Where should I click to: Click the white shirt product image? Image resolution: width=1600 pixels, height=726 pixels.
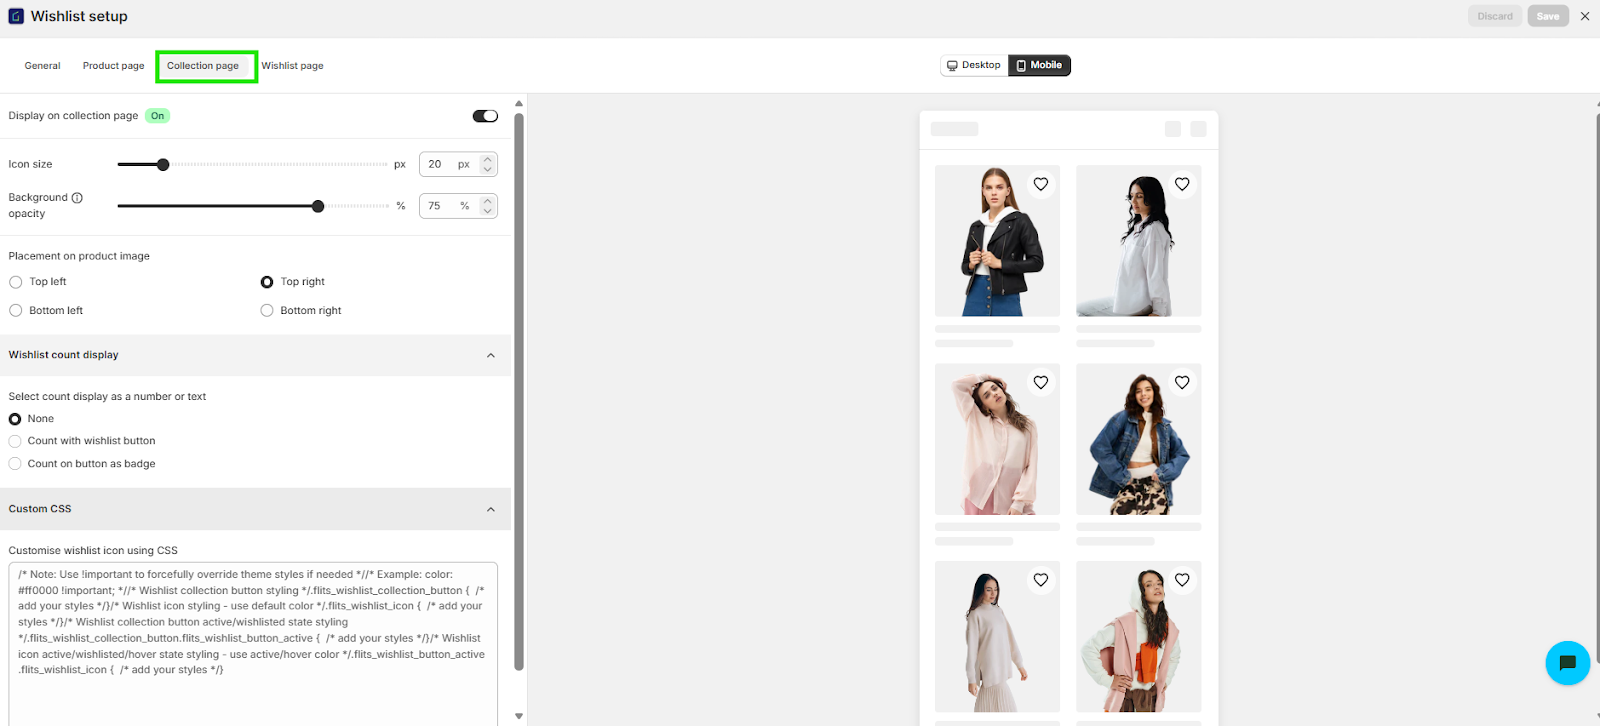click(1138, 241)
